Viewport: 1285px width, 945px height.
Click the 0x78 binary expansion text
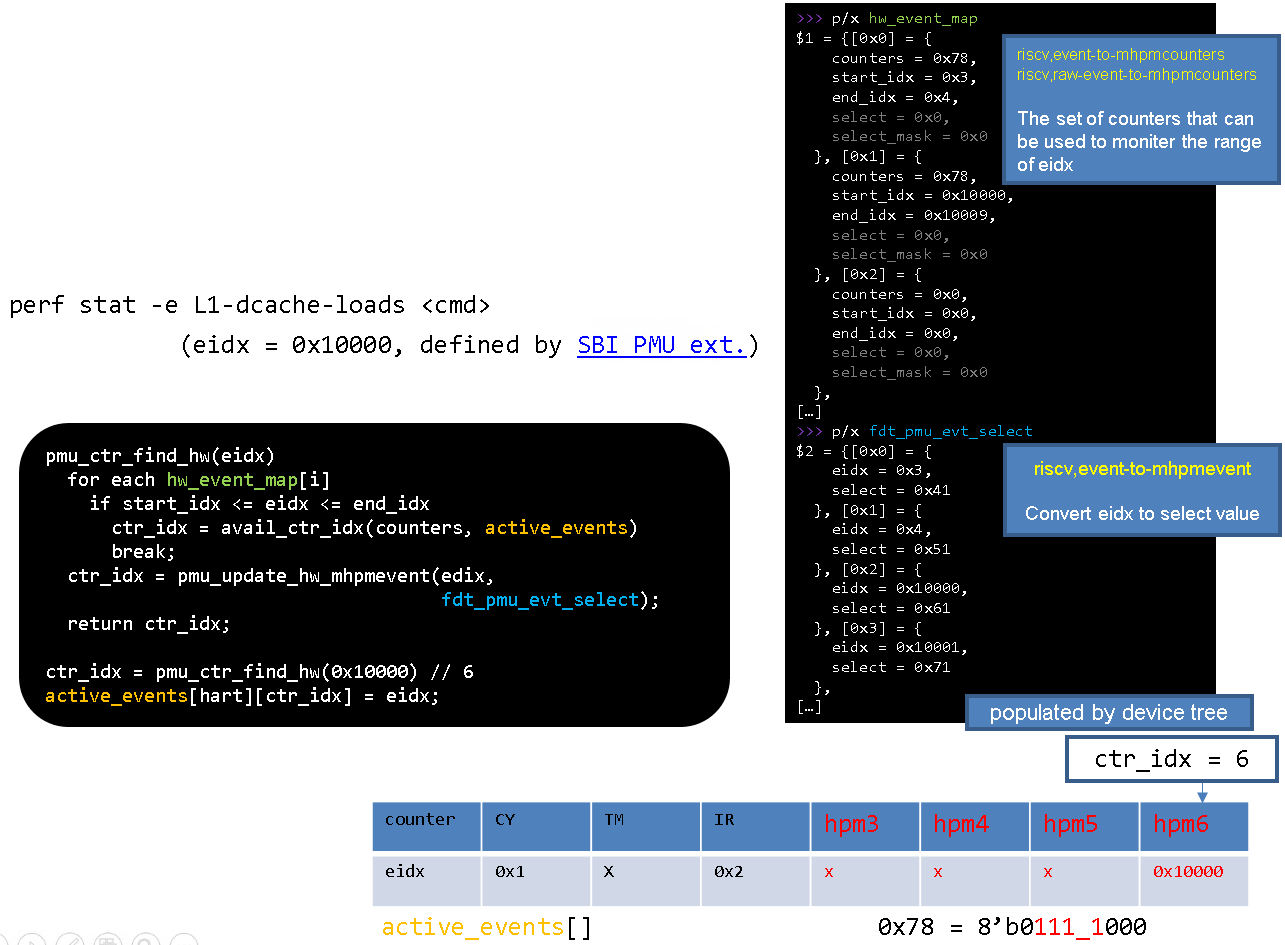1011,927
